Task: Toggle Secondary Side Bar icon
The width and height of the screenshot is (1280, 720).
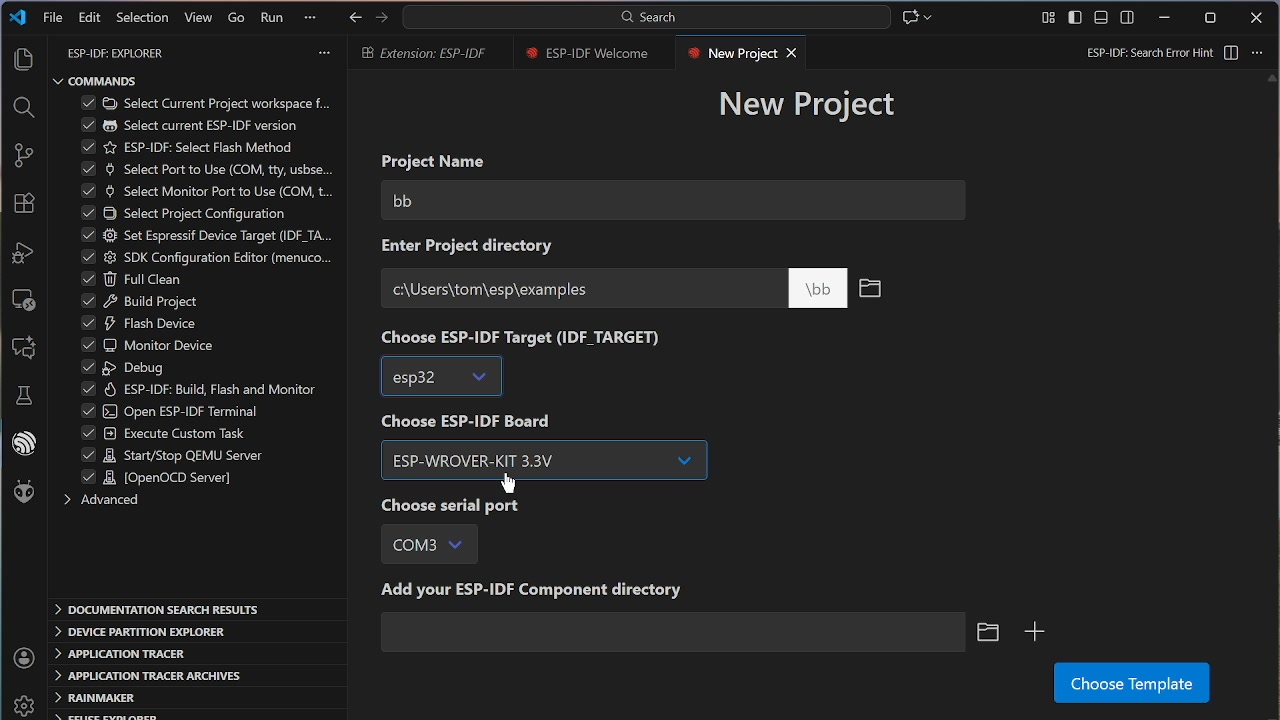Action: click(x=1127, y=17)
